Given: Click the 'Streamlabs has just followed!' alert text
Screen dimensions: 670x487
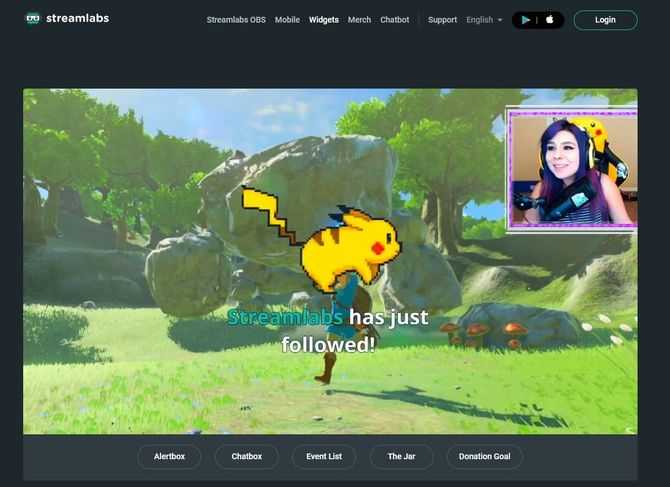Looking at the screenshot, I should tap(328, 331).
